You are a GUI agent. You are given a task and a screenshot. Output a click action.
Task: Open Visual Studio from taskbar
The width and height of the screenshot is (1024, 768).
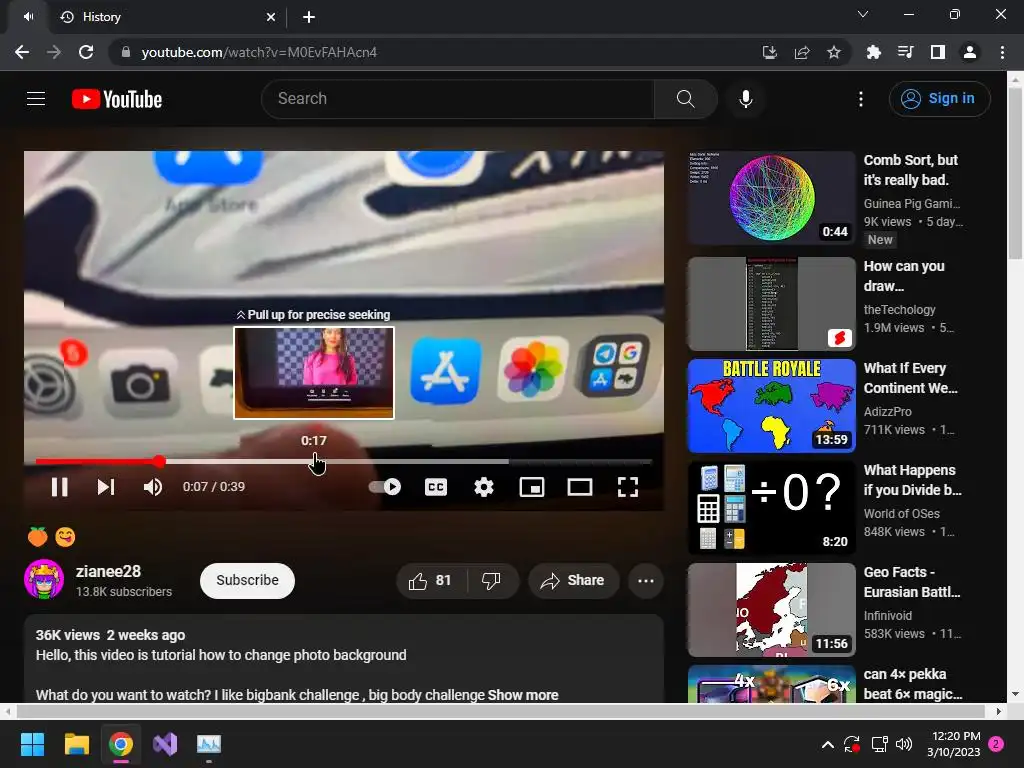165,744
